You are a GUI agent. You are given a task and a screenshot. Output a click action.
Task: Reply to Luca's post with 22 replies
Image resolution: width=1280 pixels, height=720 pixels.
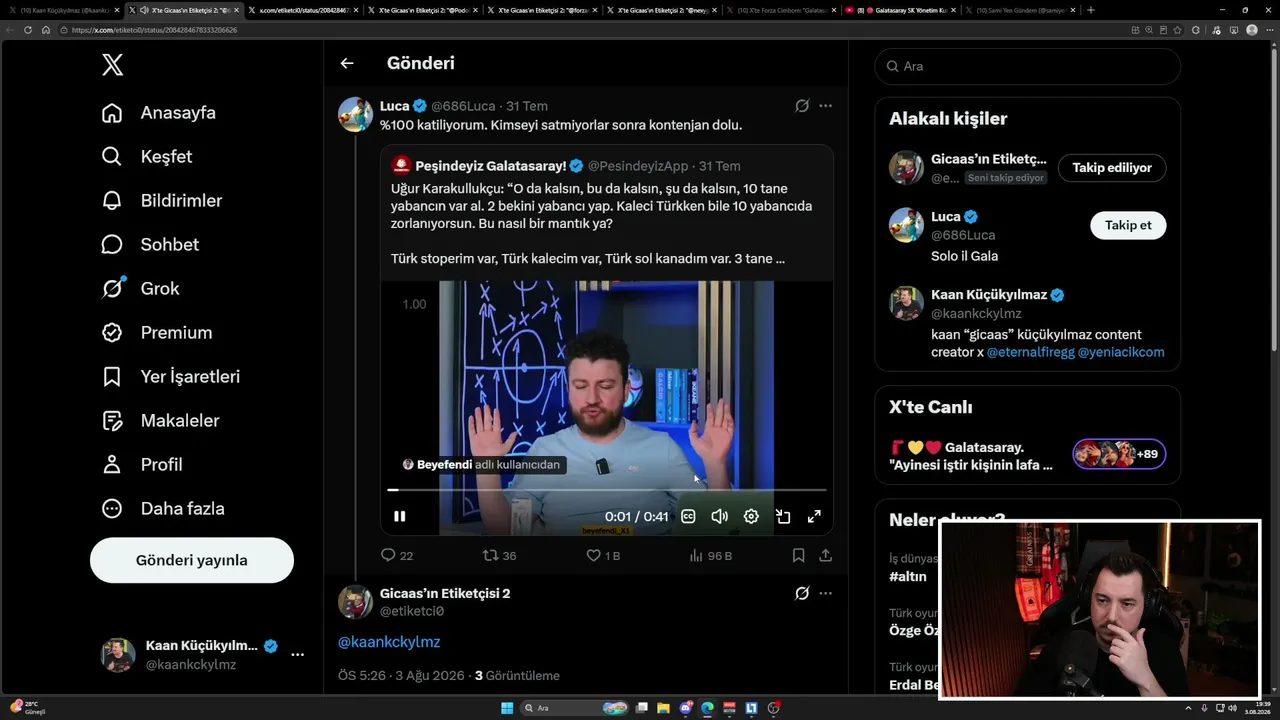pyautogui.click(x=397, y=555)
